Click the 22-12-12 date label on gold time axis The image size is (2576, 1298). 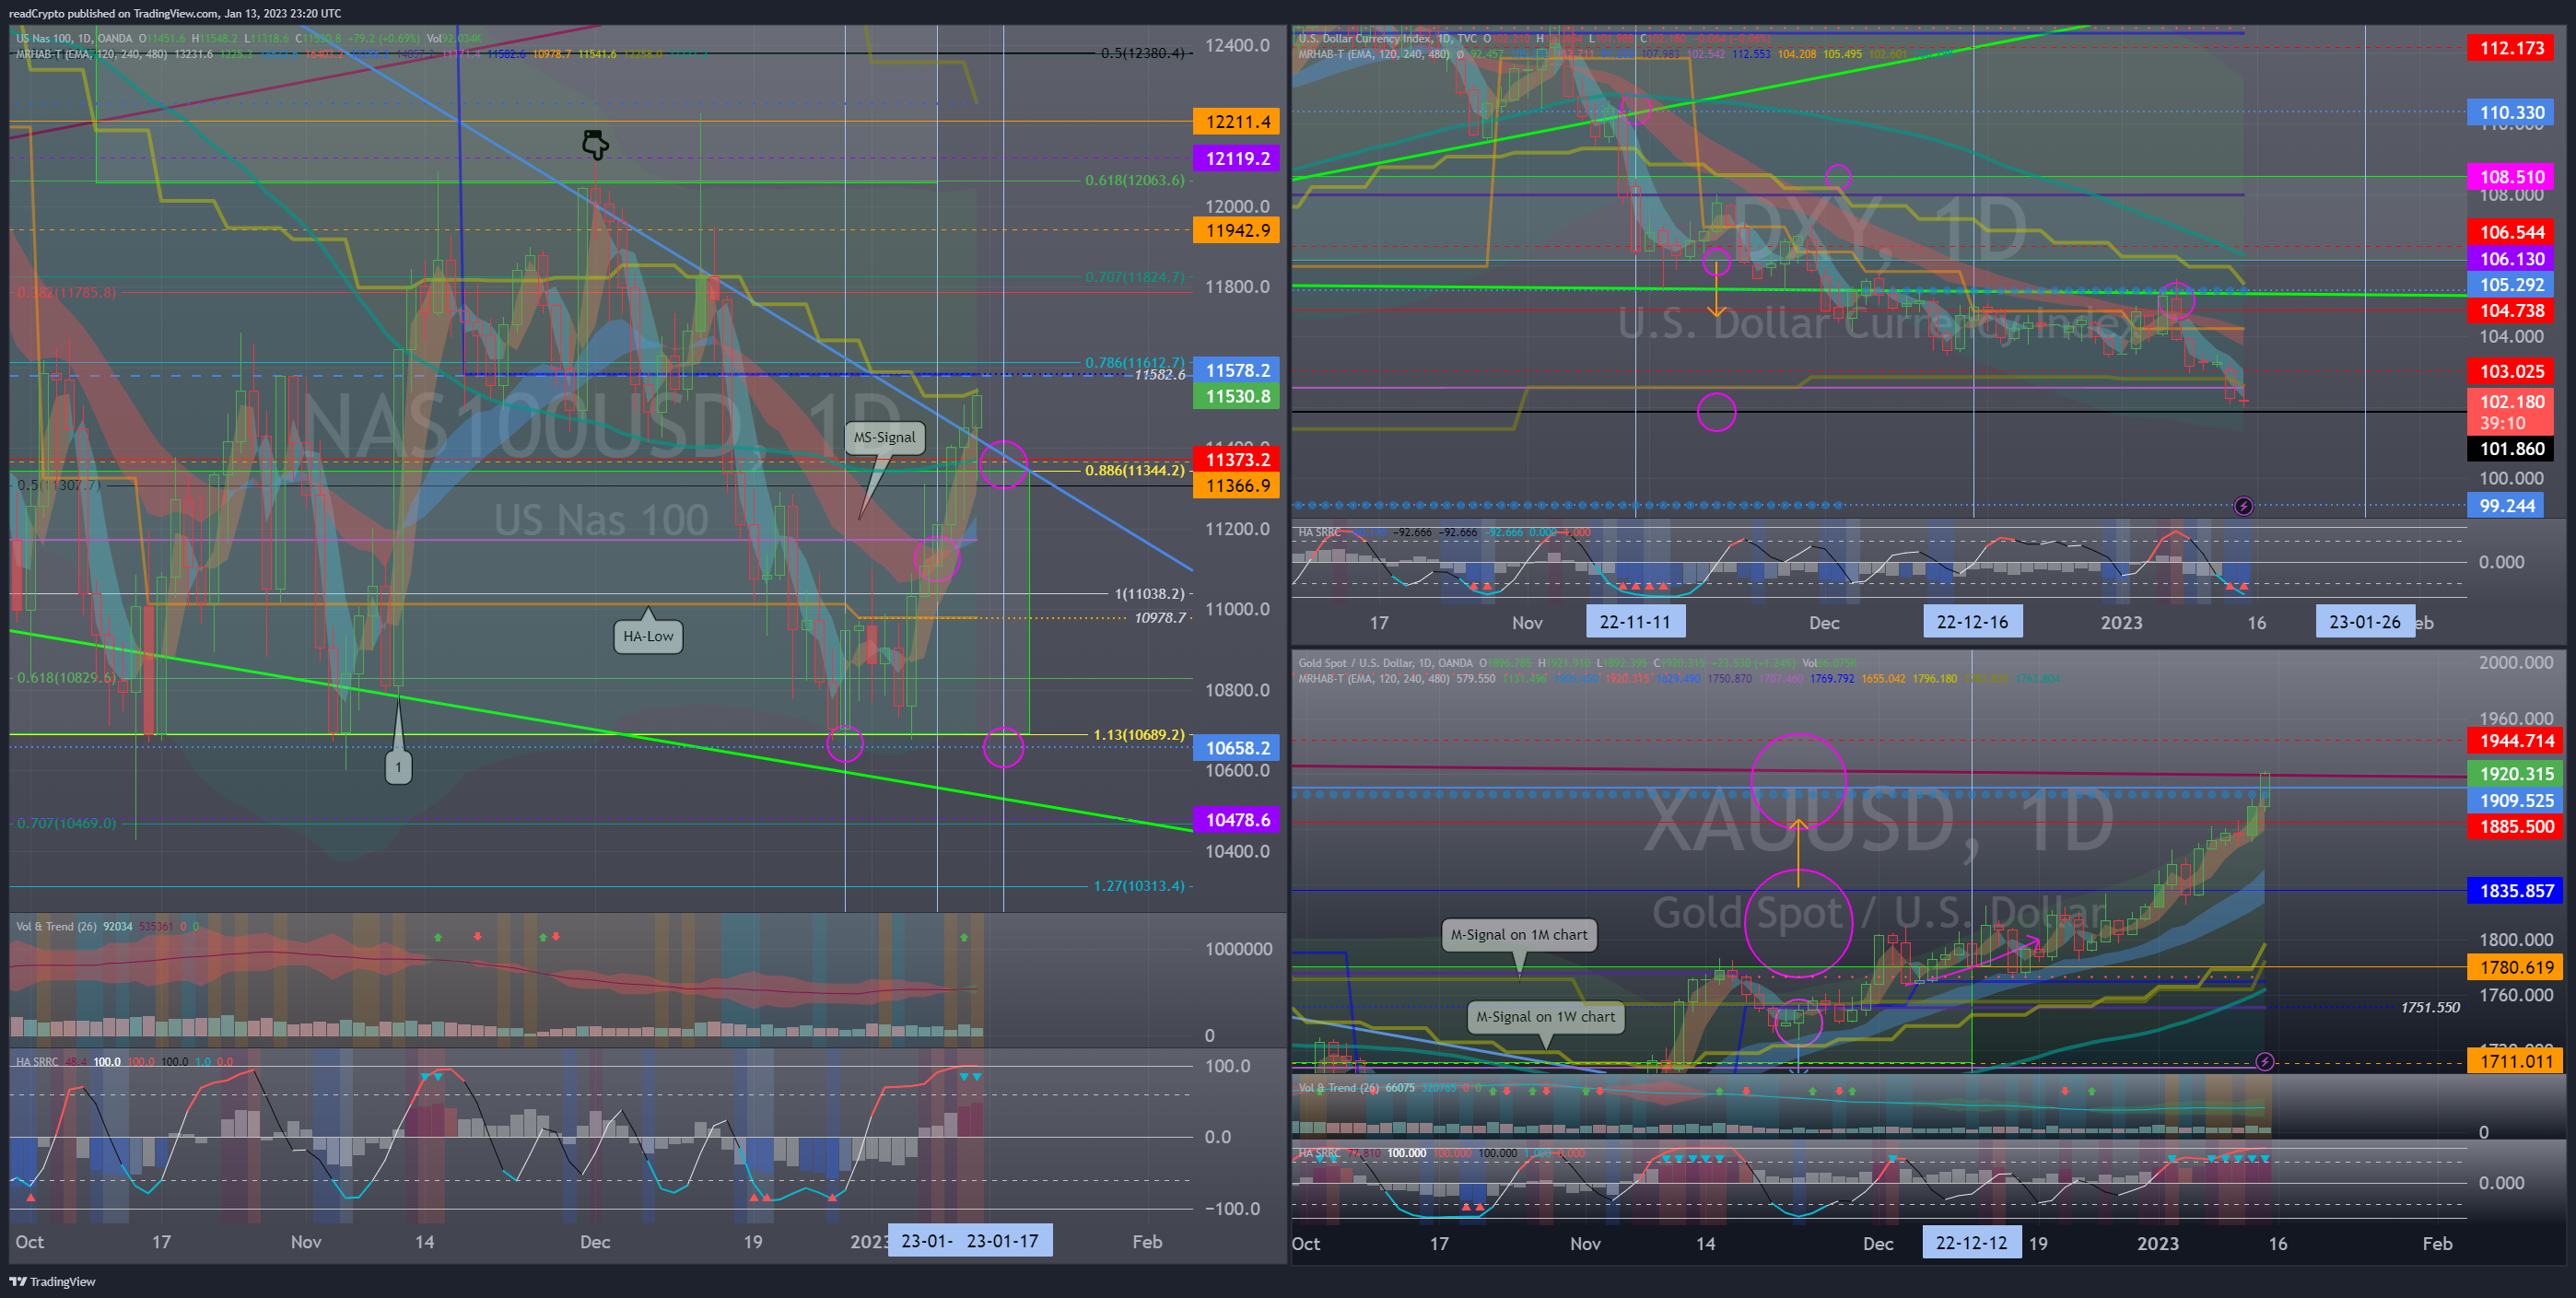coord(1971,1243)
